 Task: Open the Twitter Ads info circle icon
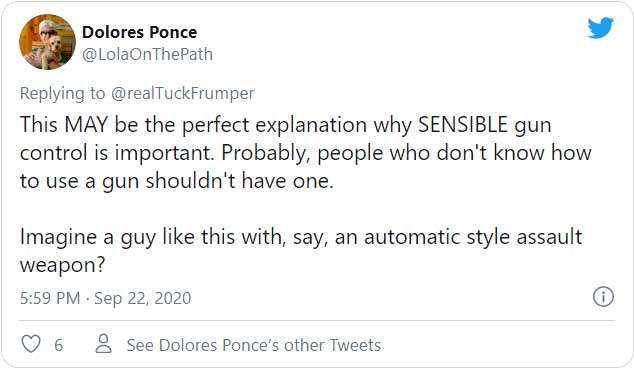click(x=603, y=297)
